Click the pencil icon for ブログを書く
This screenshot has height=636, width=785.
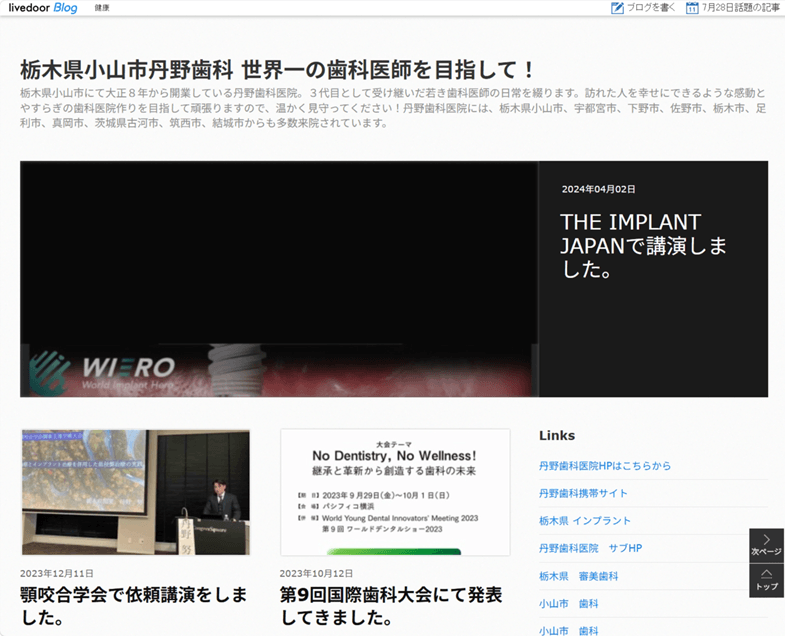(x=617, y=8)
